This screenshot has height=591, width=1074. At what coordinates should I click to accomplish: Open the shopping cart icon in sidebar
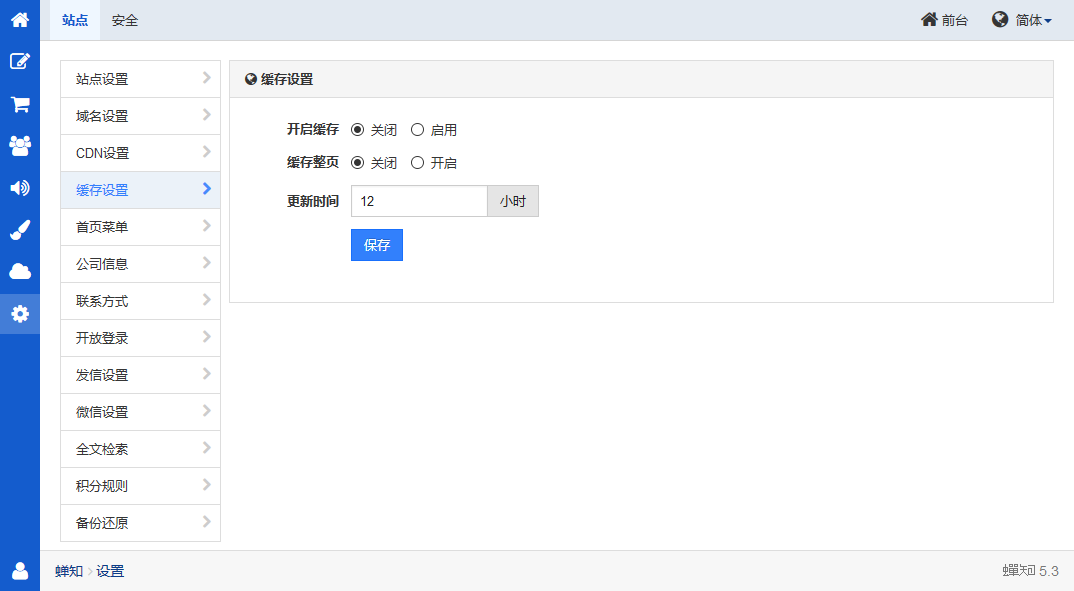20,104
